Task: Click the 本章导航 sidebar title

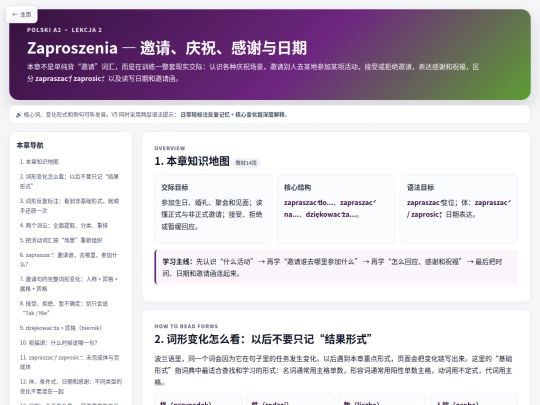Action: click(30, 145)
